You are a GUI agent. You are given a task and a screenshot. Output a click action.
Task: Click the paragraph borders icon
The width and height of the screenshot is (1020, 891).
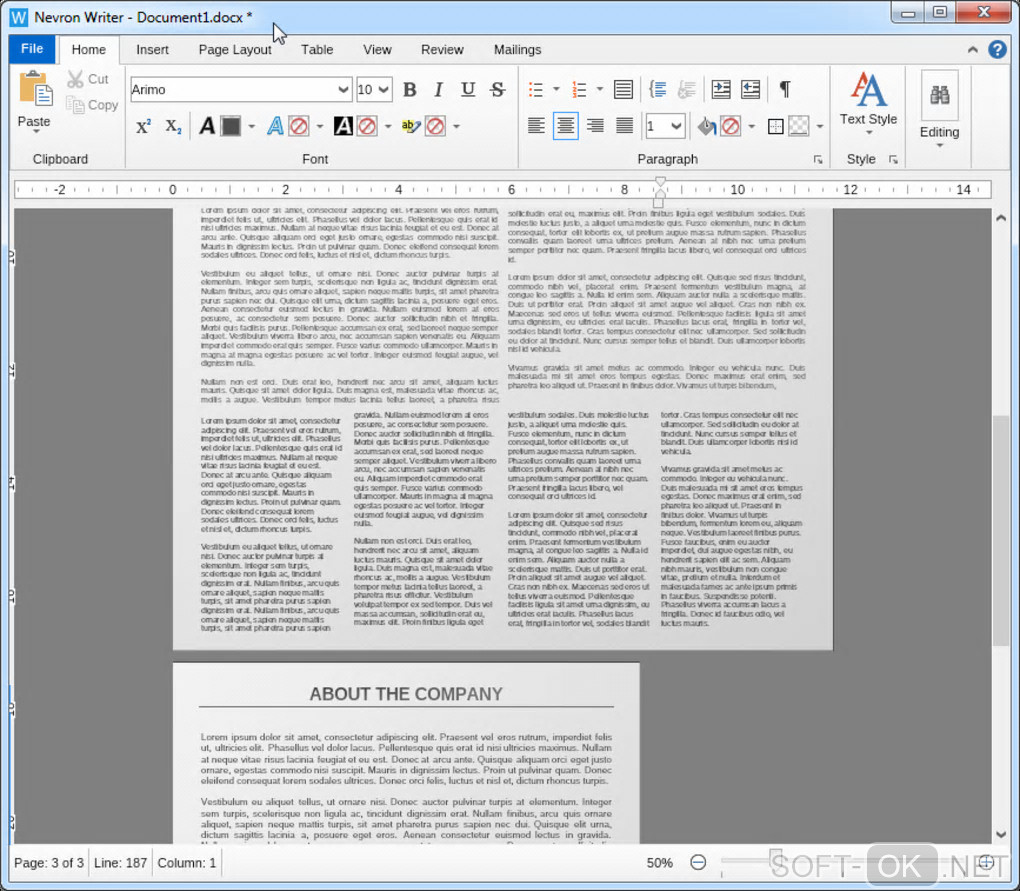point(775,126)
